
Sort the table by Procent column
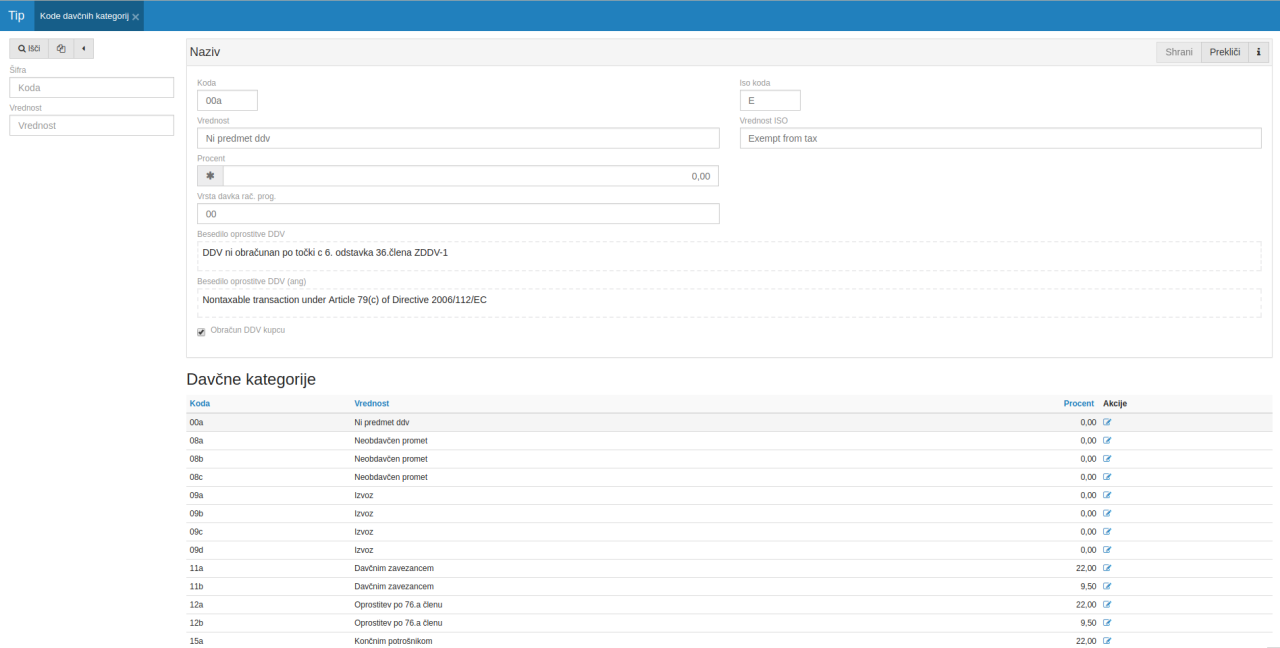(1078, 404)
